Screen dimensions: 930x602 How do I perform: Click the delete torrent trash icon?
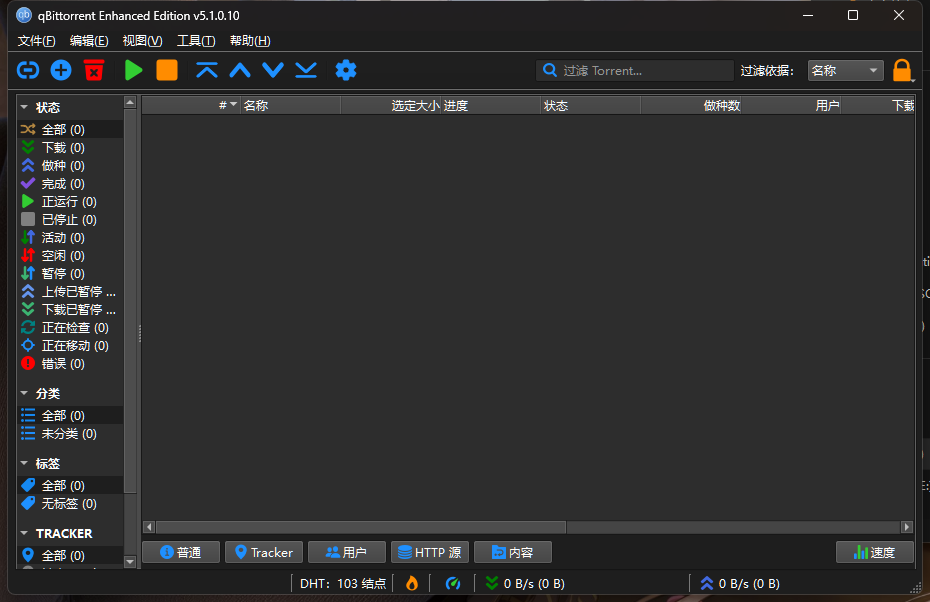coord(94,70)
